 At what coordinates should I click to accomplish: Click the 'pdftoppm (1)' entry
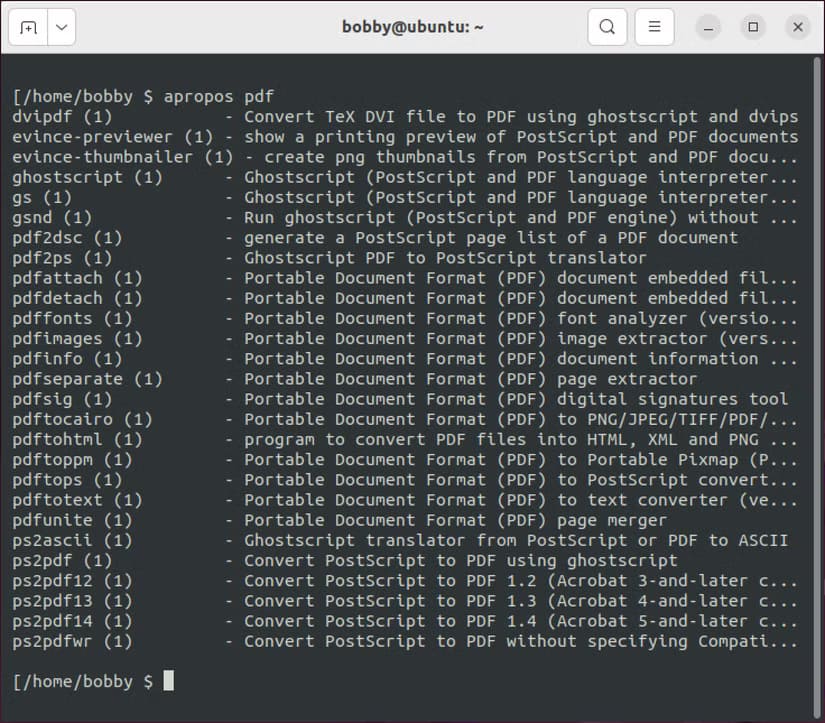coord(72,460)
